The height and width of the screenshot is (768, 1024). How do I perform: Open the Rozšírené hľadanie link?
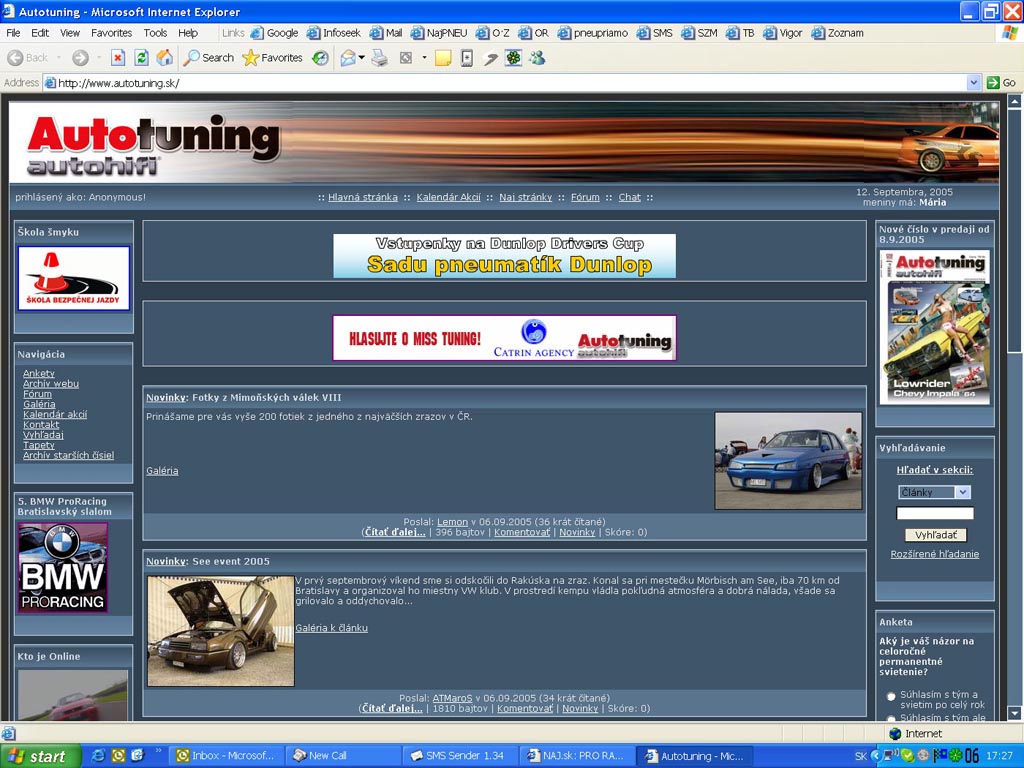click(935, 554)
